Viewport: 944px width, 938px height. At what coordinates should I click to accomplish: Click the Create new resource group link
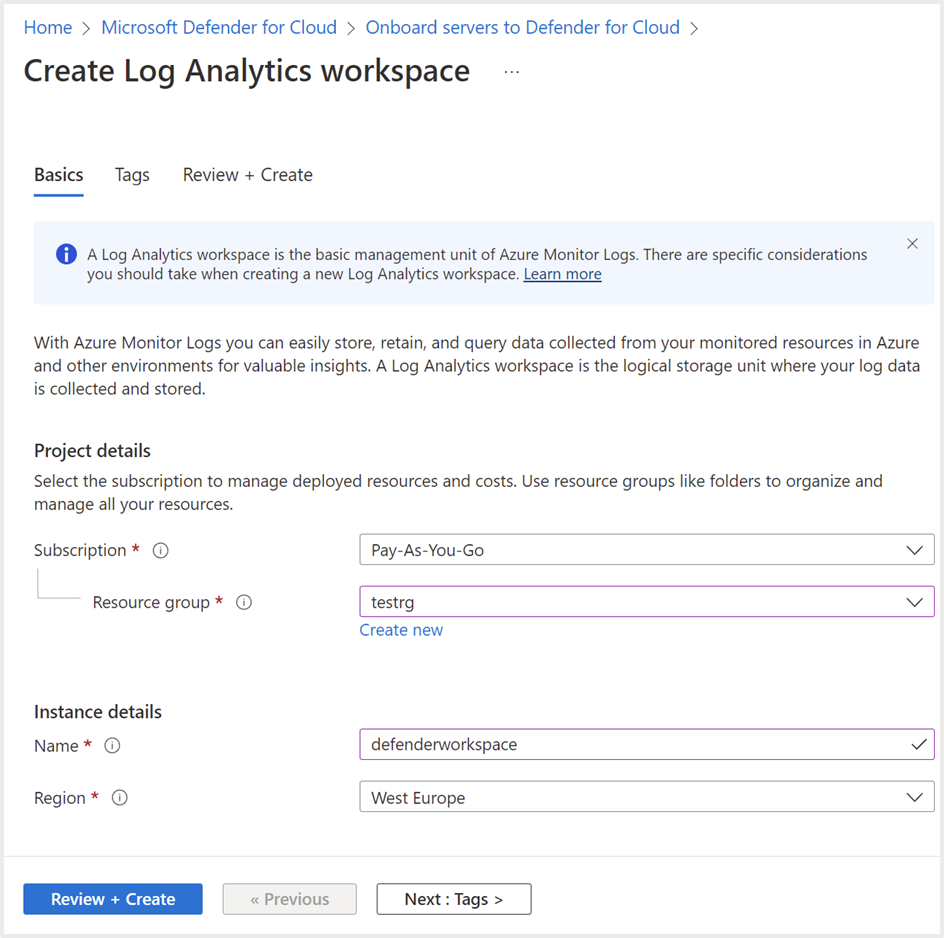click(x=401, y=630)
